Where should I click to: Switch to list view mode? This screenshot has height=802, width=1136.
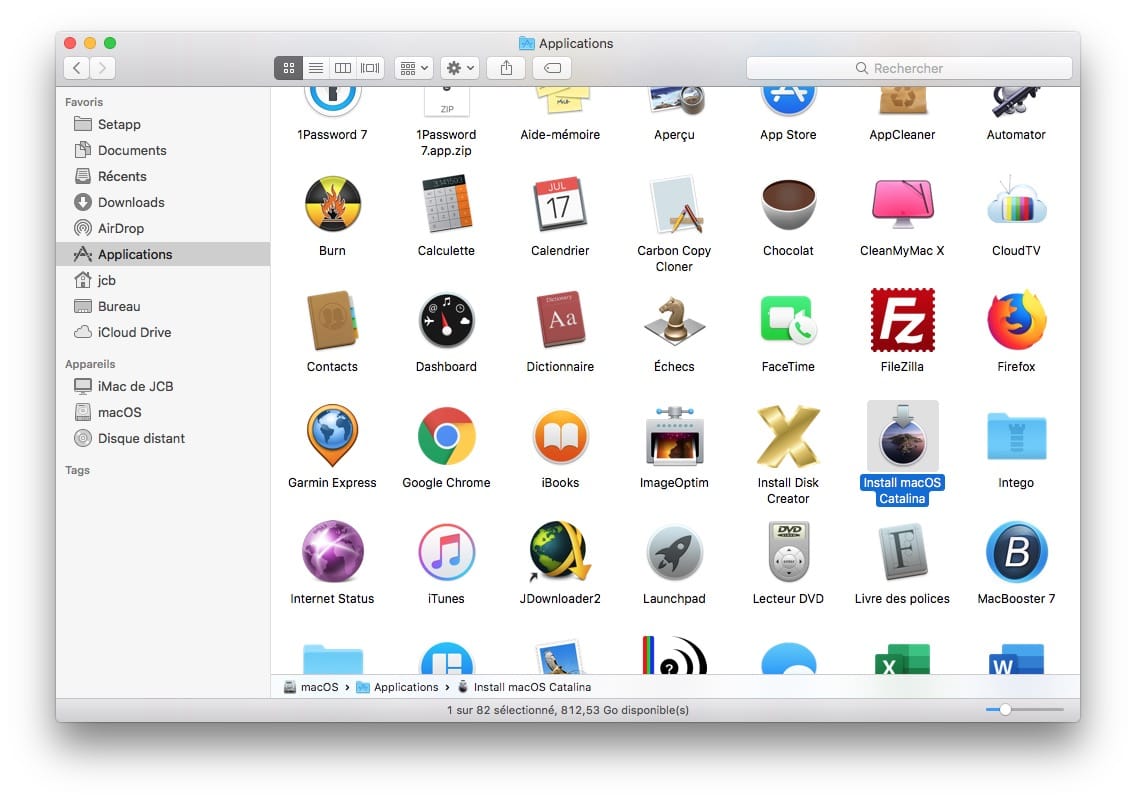tap(316, 68)
